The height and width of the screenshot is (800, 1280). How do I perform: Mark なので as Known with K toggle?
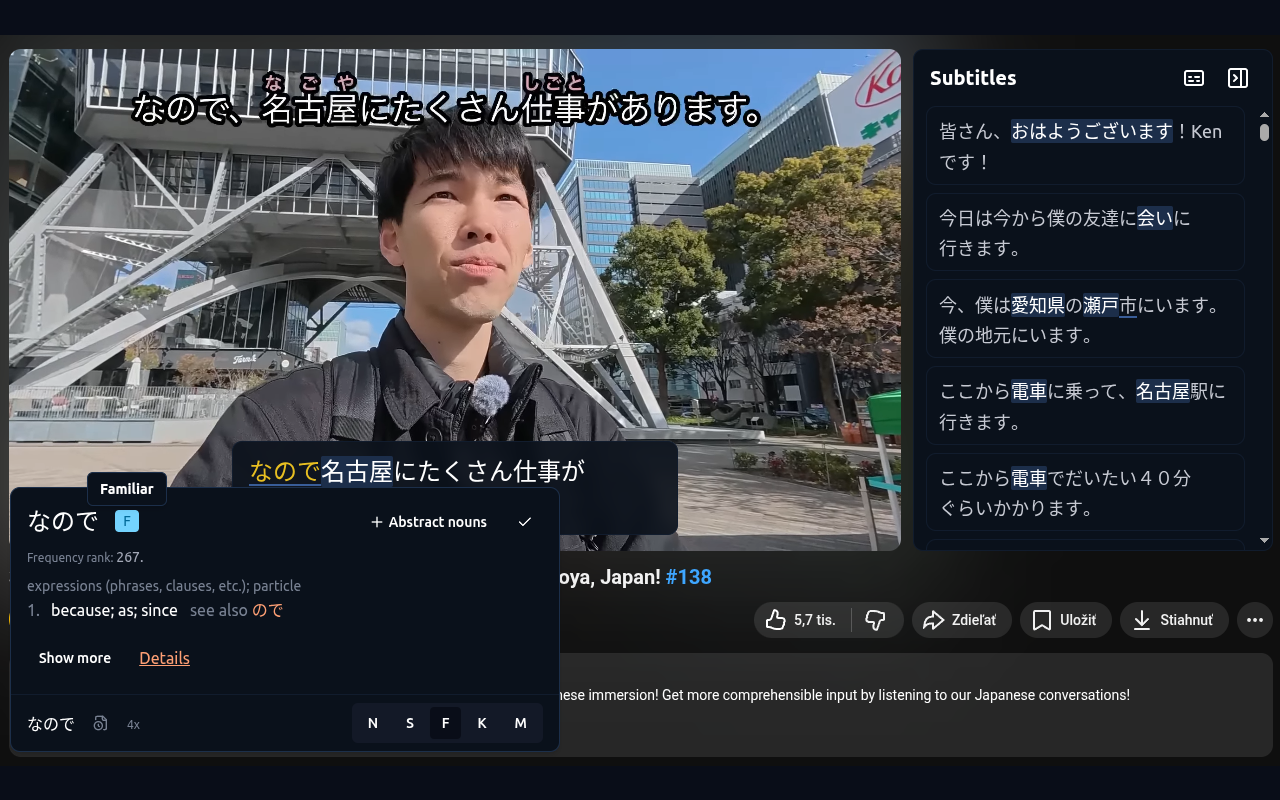pyautogui.click(x=482, y=722)
